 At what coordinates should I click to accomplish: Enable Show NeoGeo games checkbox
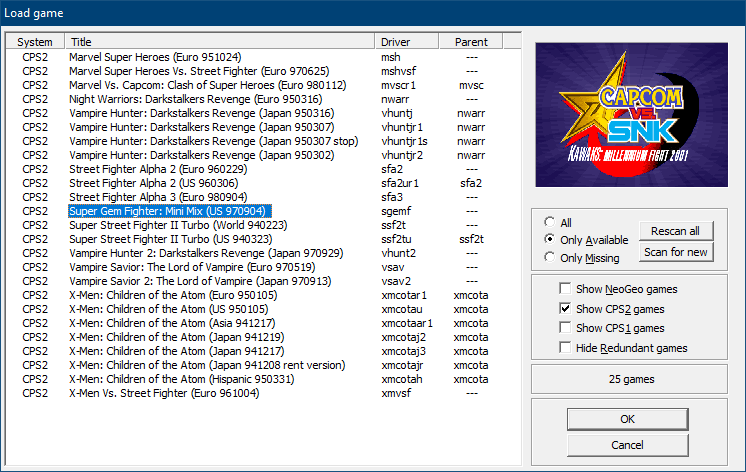[566, 289]
